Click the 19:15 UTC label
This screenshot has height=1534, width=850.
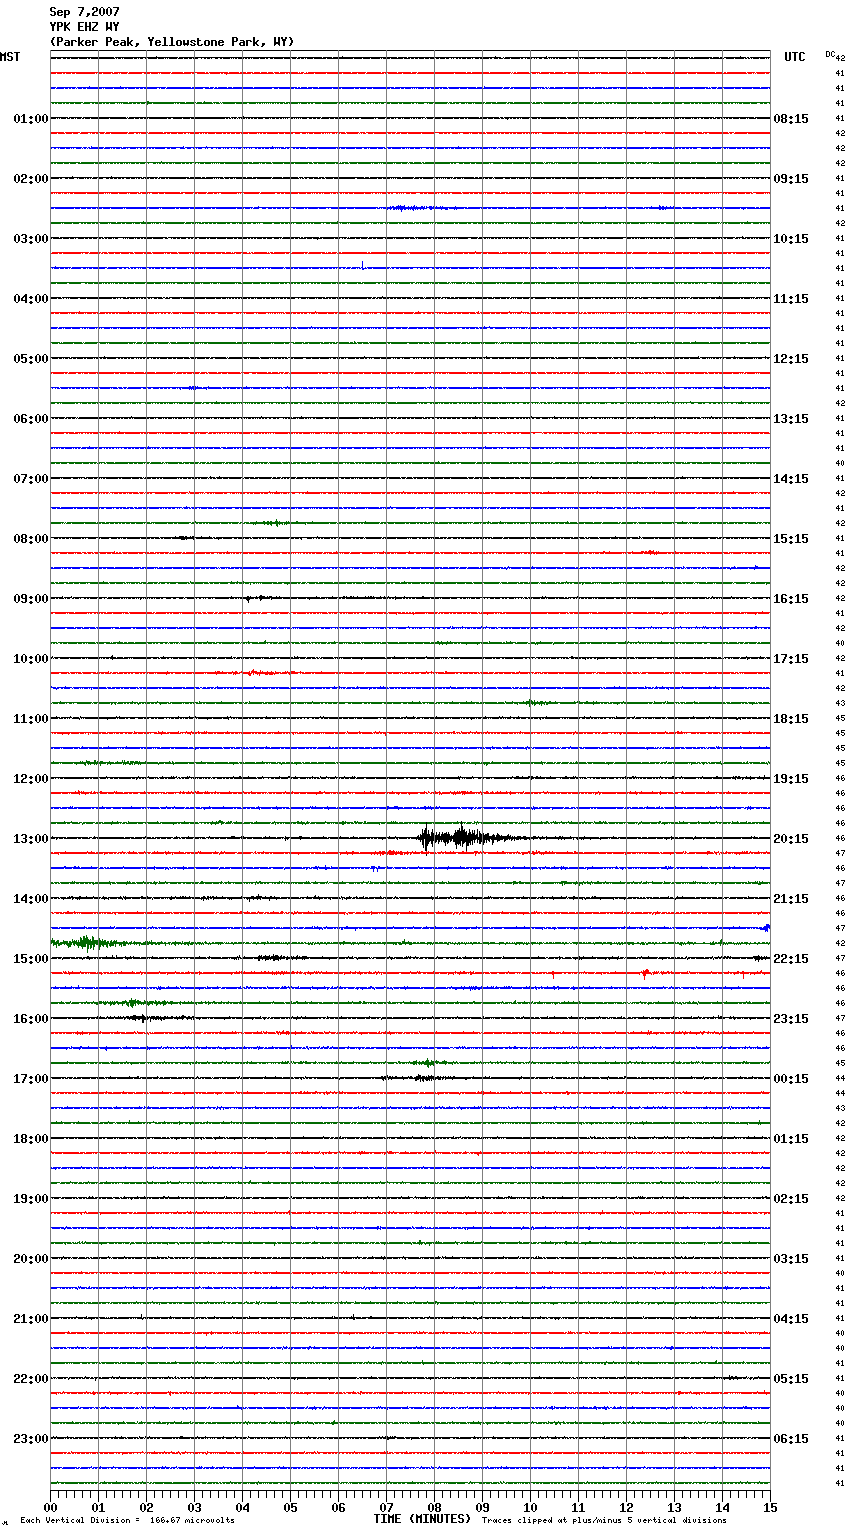791,779
